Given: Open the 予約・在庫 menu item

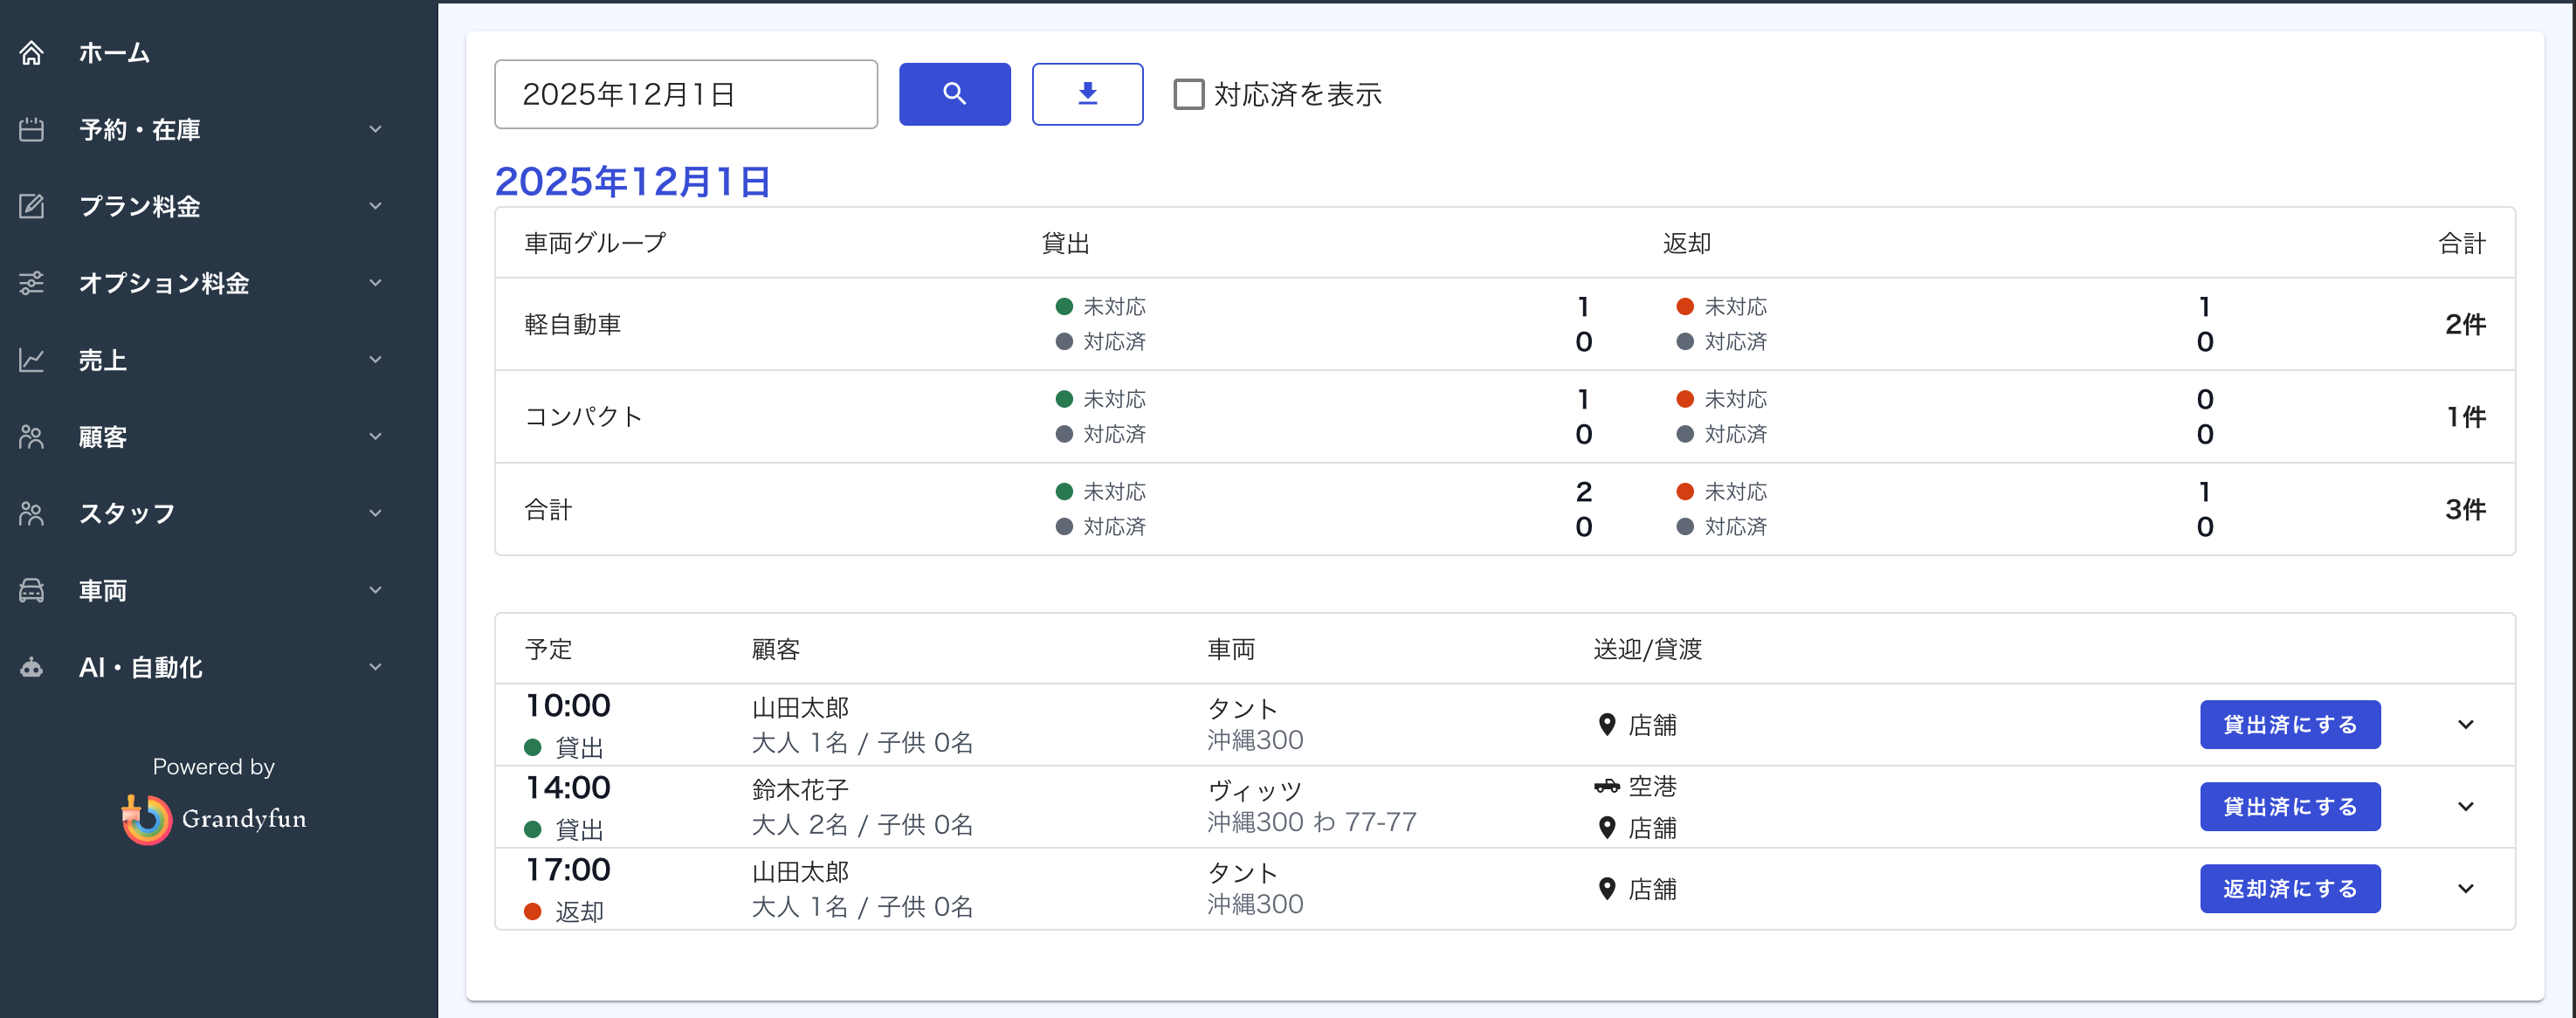Looking at the screenshot, I should pos(140,129).
